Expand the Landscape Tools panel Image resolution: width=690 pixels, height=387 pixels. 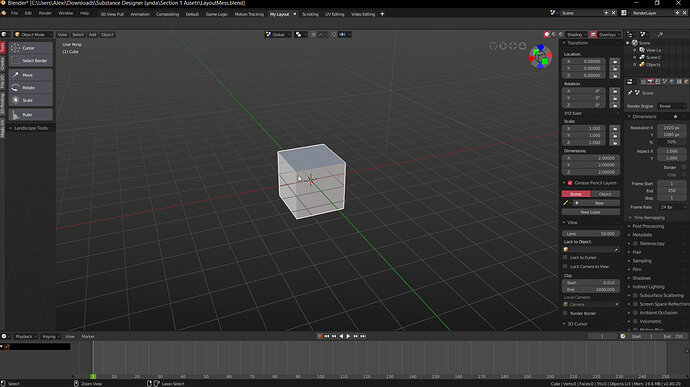click(x=30, y=128)
